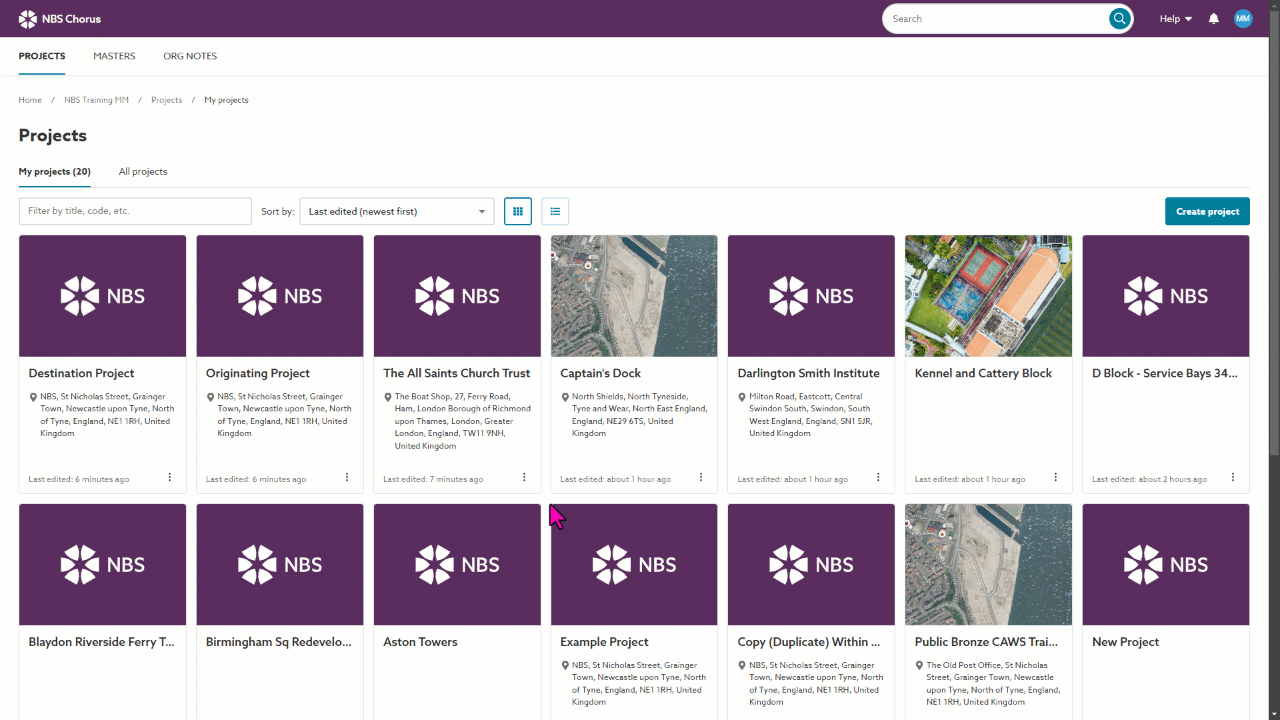This screenshot has height=720, width=1280.
Task: Click the NBS Chorus logo
Action: click(x=60, y=19)
